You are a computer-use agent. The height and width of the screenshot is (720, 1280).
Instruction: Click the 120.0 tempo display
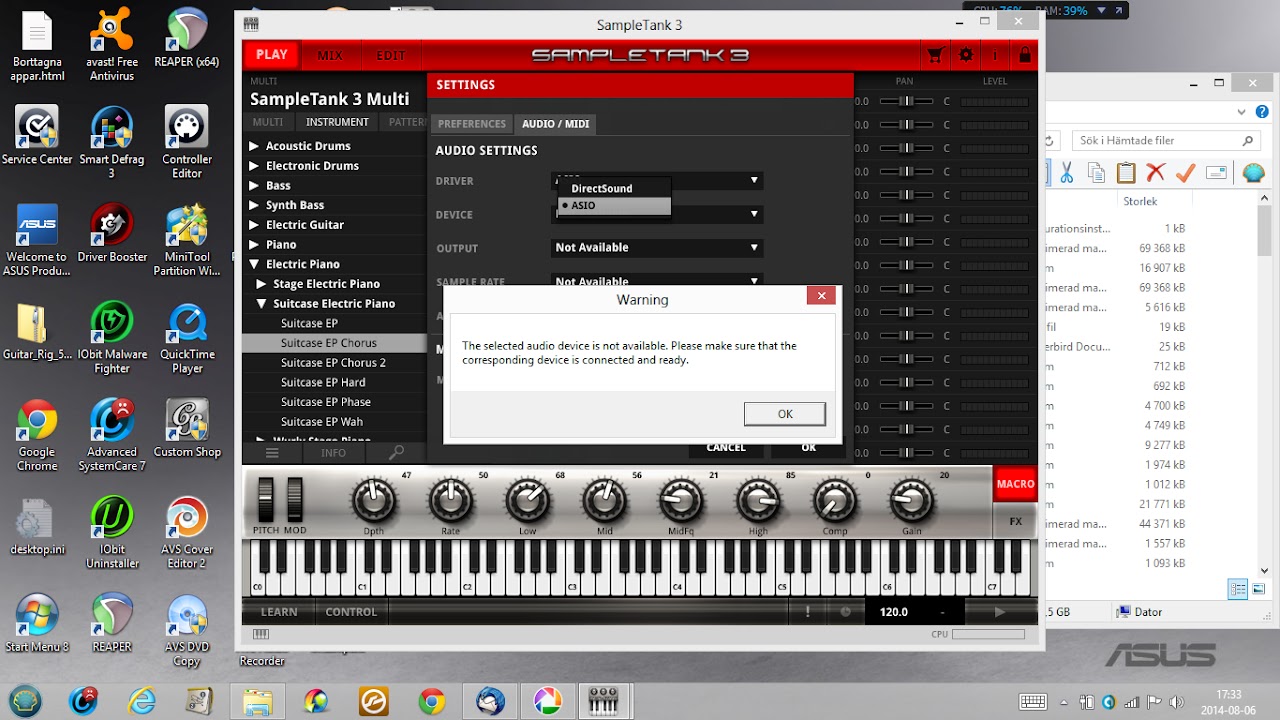[894, 612]
